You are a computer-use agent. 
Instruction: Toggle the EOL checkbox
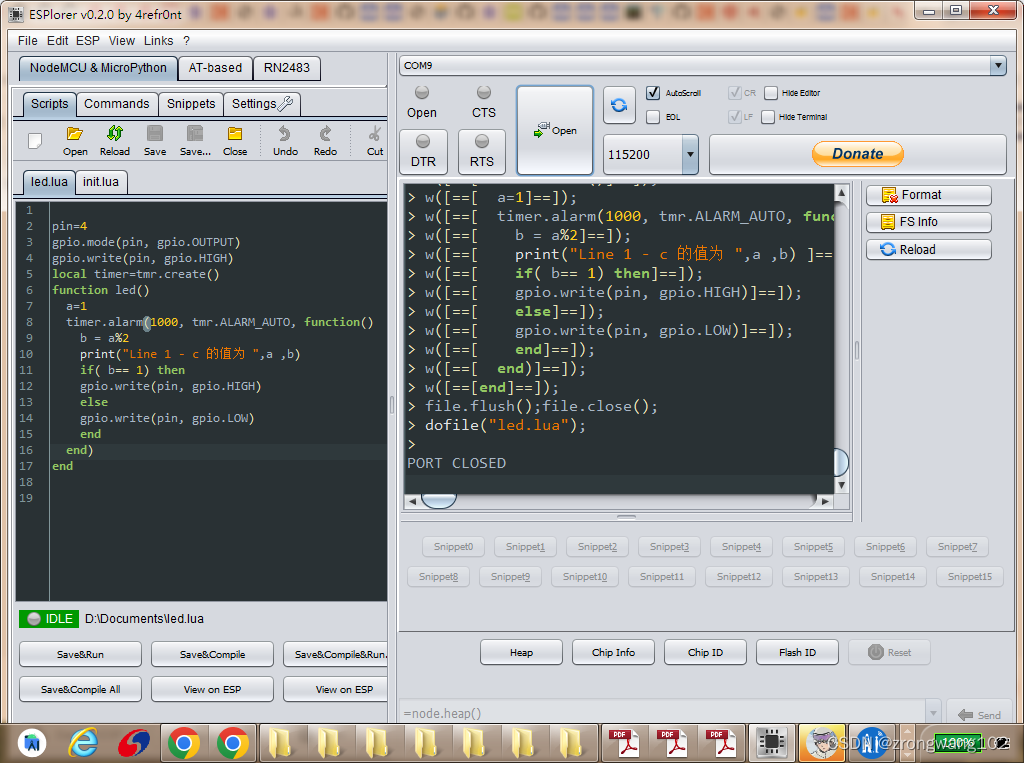tap(653, 117)
